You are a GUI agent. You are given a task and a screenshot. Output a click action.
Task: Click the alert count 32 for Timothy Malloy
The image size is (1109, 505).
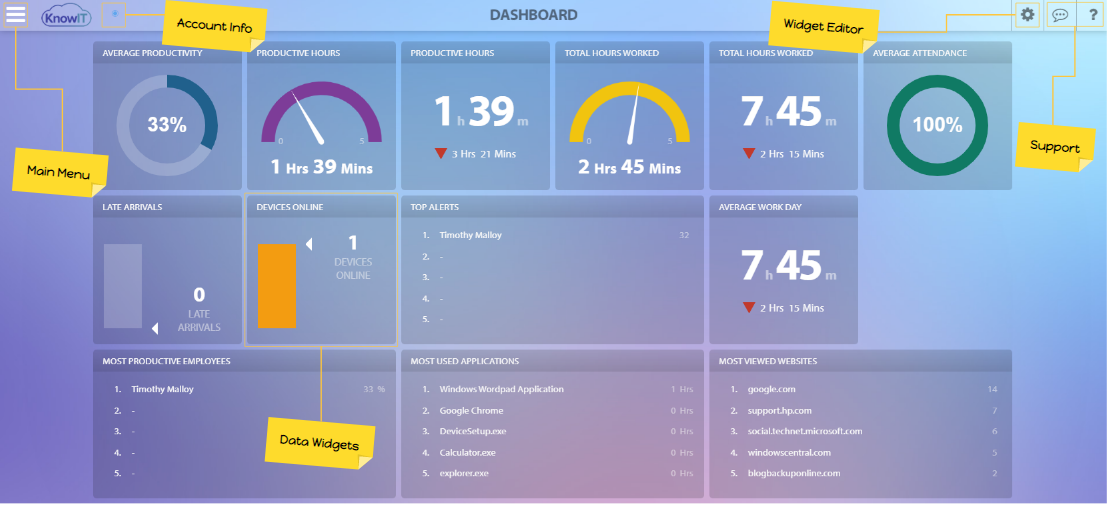coord(684,235)
